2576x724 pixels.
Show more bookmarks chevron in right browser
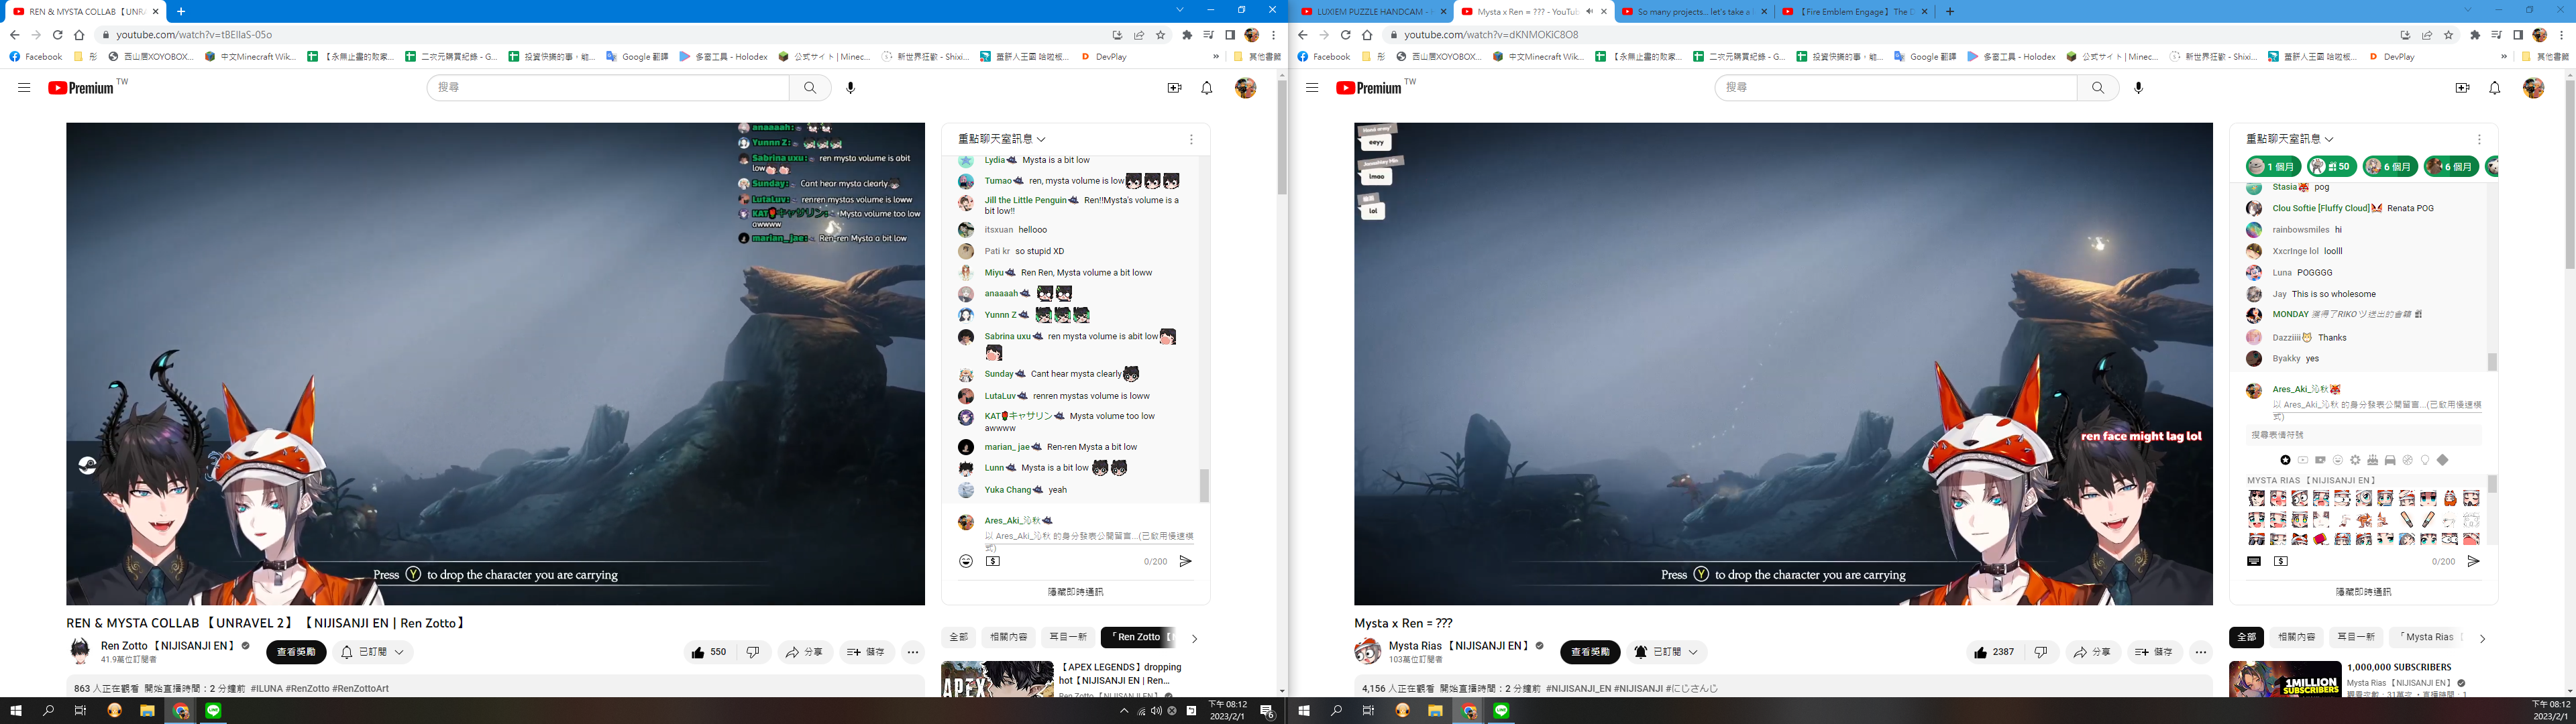[2504, 57]
